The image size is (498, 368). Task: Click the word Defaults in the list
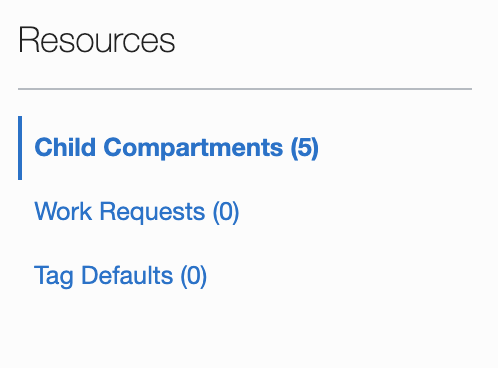[127, 275]
